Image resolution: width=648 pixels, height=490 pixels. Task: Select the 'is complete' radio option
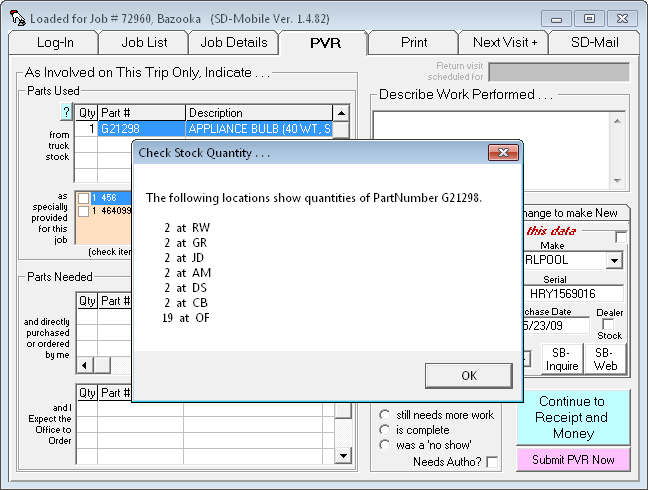[385, 430]
